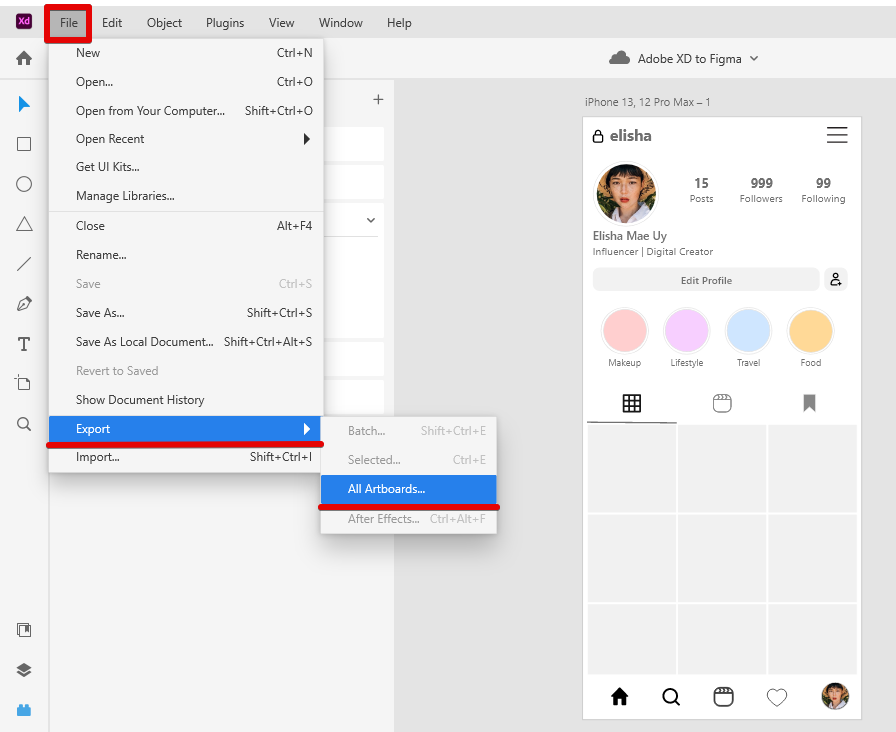Select the Line tool
Image resolution: width=896 pixels, height=732 pixels.
tap(24, 264)
